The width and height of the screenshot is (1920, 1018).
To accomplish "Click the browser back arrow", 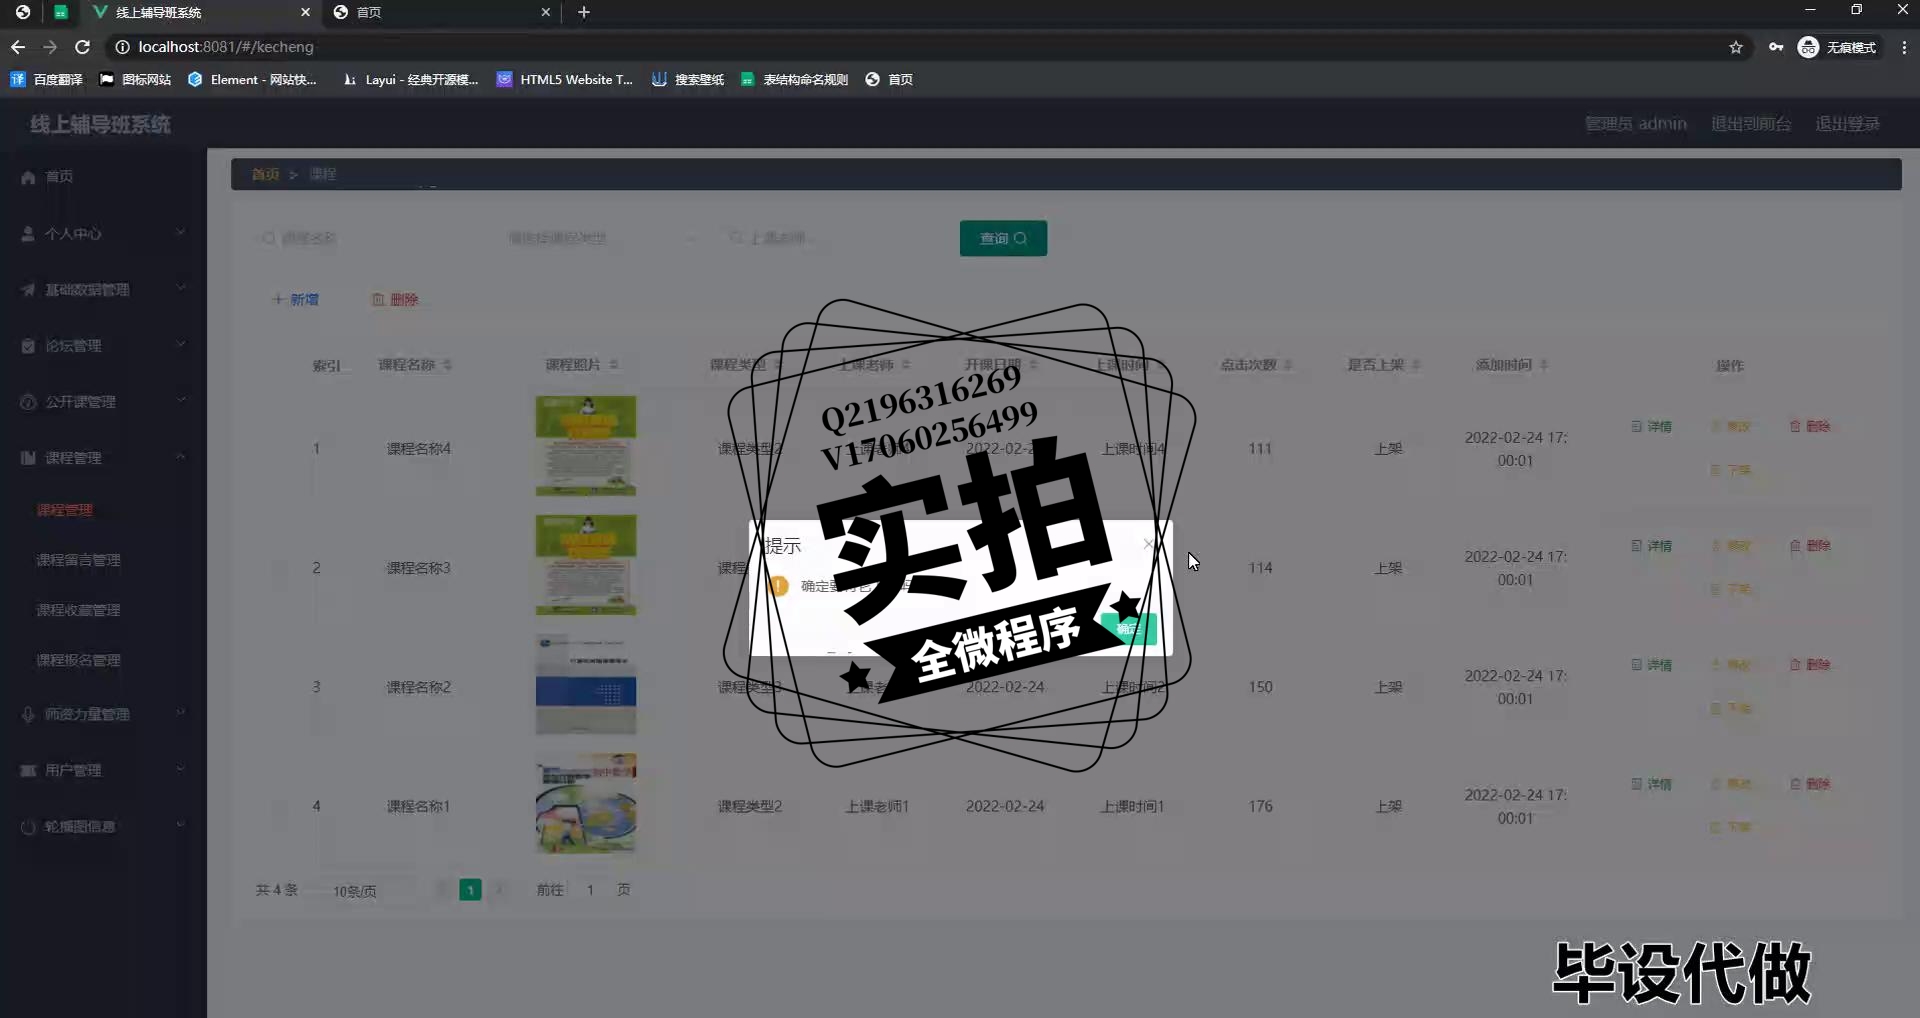I will point(18,47).
